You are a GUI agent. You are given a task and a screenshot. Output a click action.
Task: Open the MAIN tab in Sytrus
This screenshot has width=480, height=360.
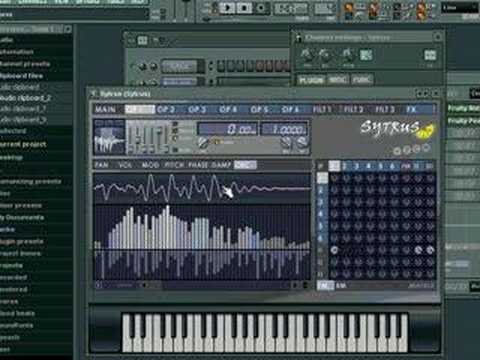click(x=105, y=110)
